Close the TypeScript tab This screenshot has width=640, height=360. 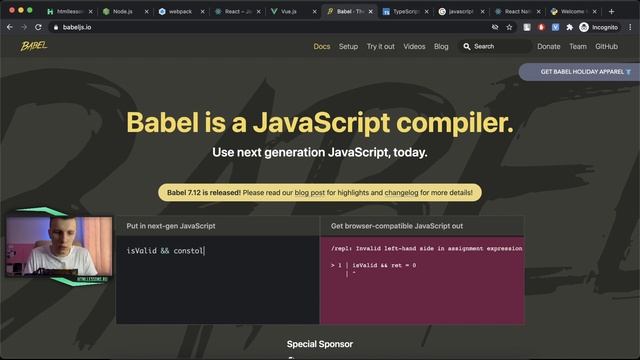pos(427,12)
